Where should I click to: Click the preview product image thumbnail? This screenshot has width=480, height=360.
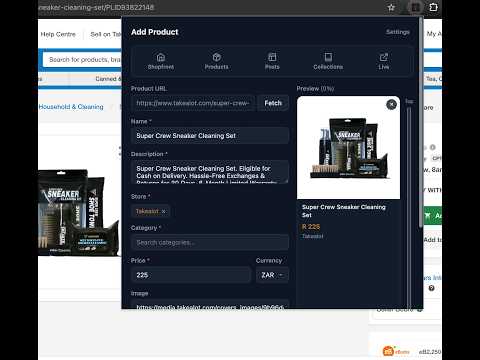pyautogui.click(x=348, y=148)
